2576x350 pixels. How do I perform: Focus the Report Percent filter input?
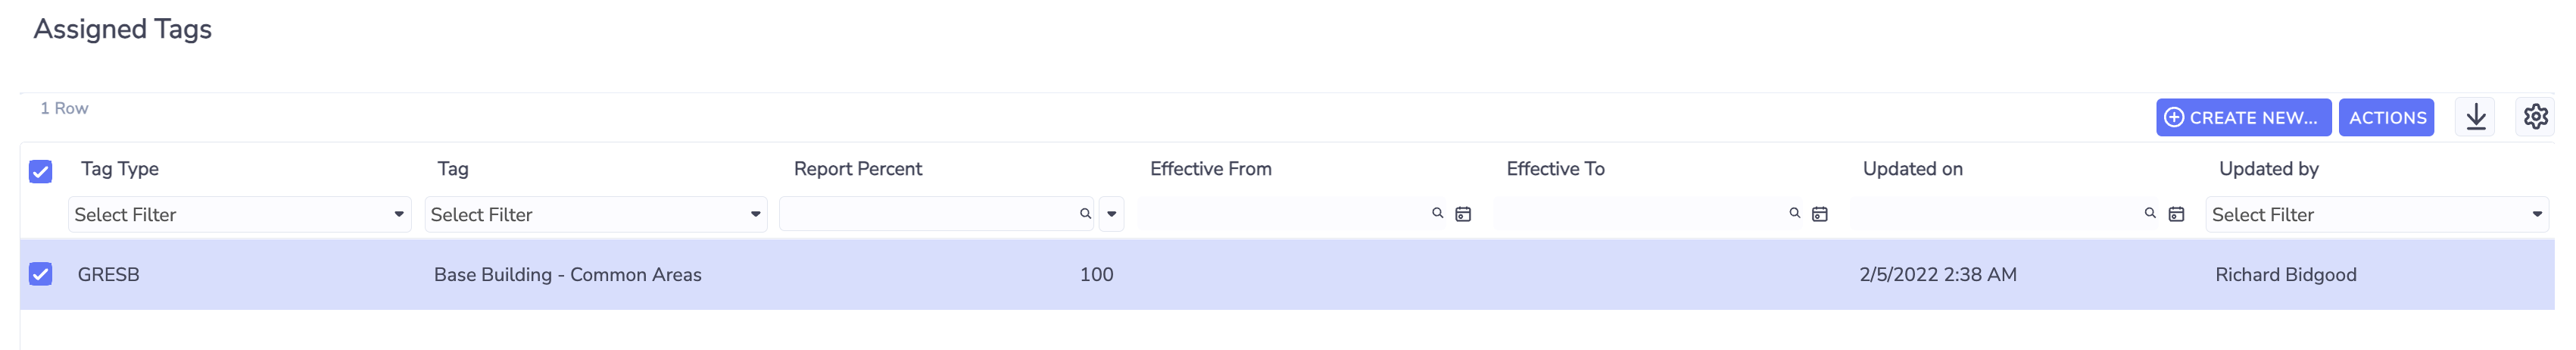point(928,214)
